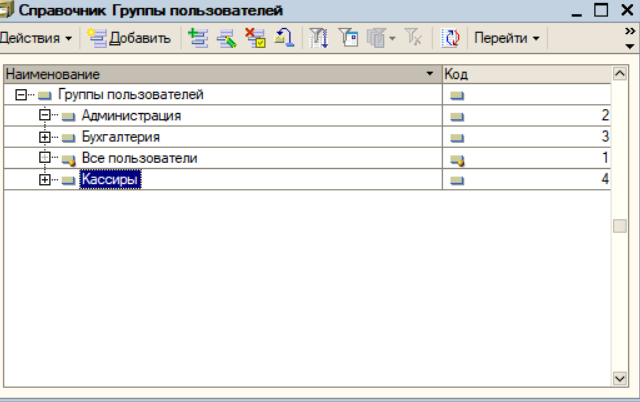640x402 pixels.
Task: Open the Перейти dropdown menu
Action: pos(507,38)
